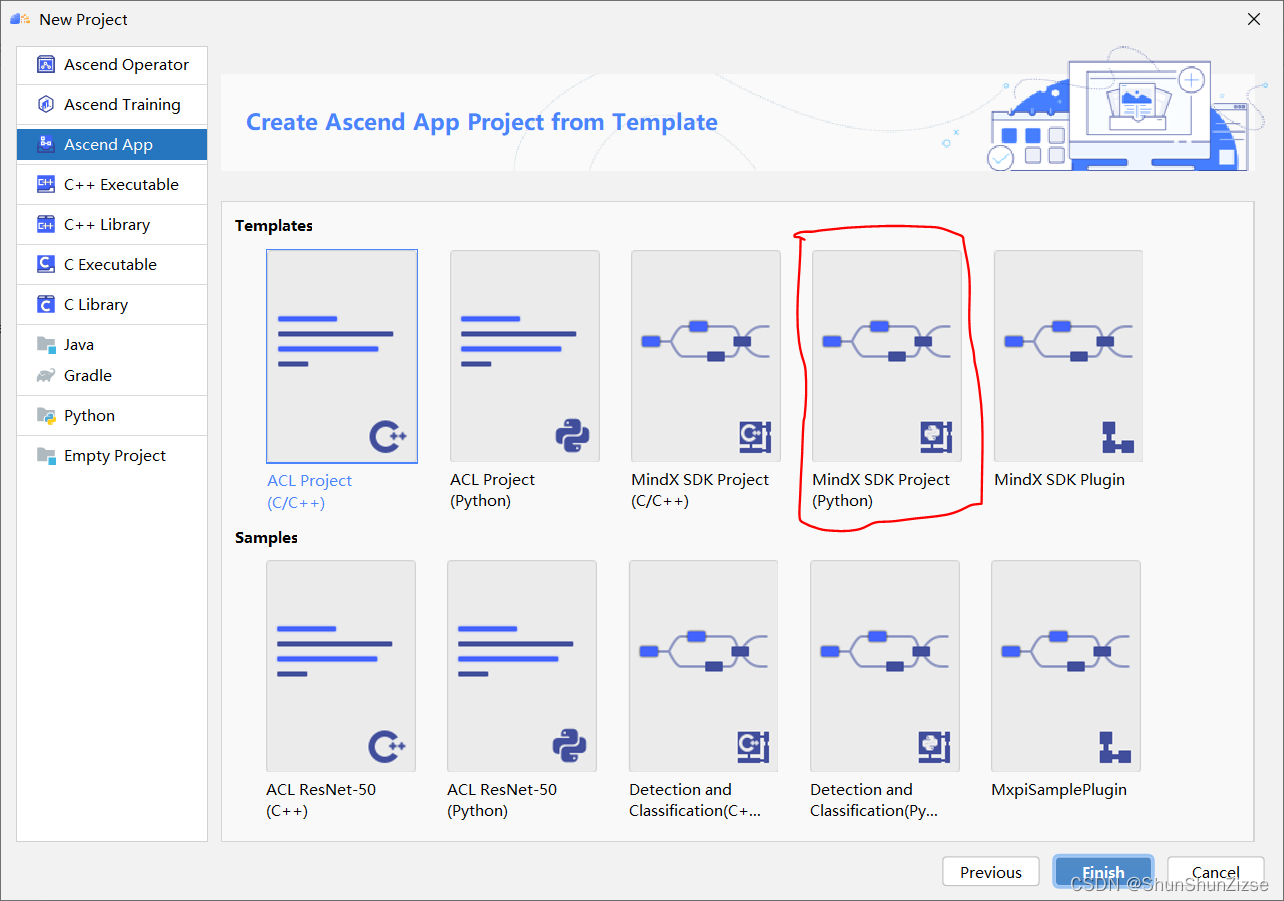Select the Java label
This screenshot has width=1284, height=901.
[79, 345]
